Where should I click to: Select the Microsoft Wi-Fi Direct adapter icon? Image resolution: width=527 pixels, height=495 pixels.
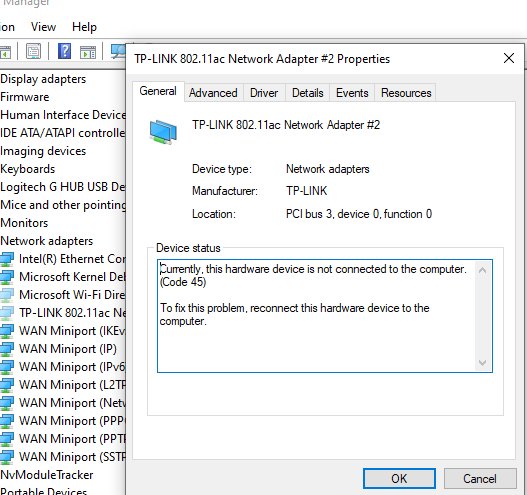pyautogui.click(x=7, y=295)
